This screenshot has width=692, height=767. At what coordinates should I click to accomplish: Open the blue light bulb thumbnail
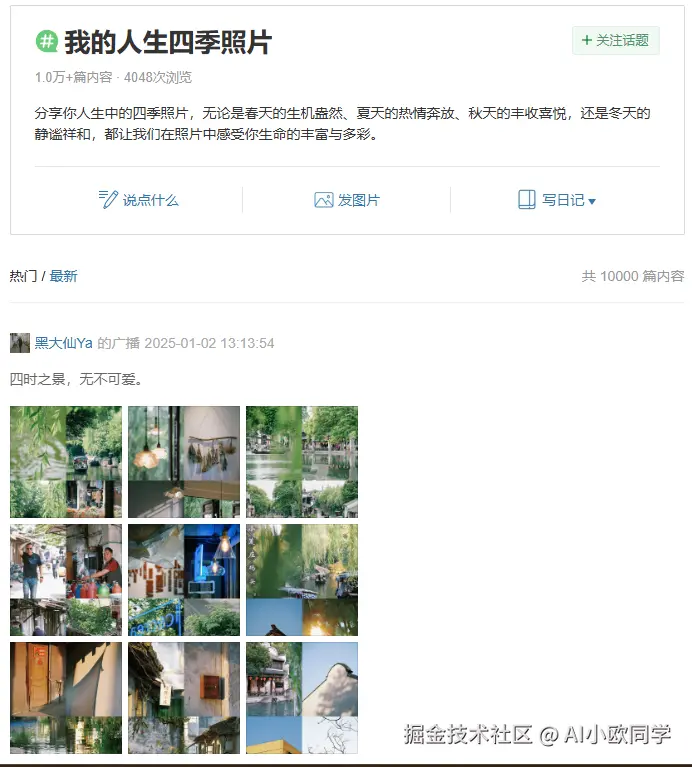[184, 580]
